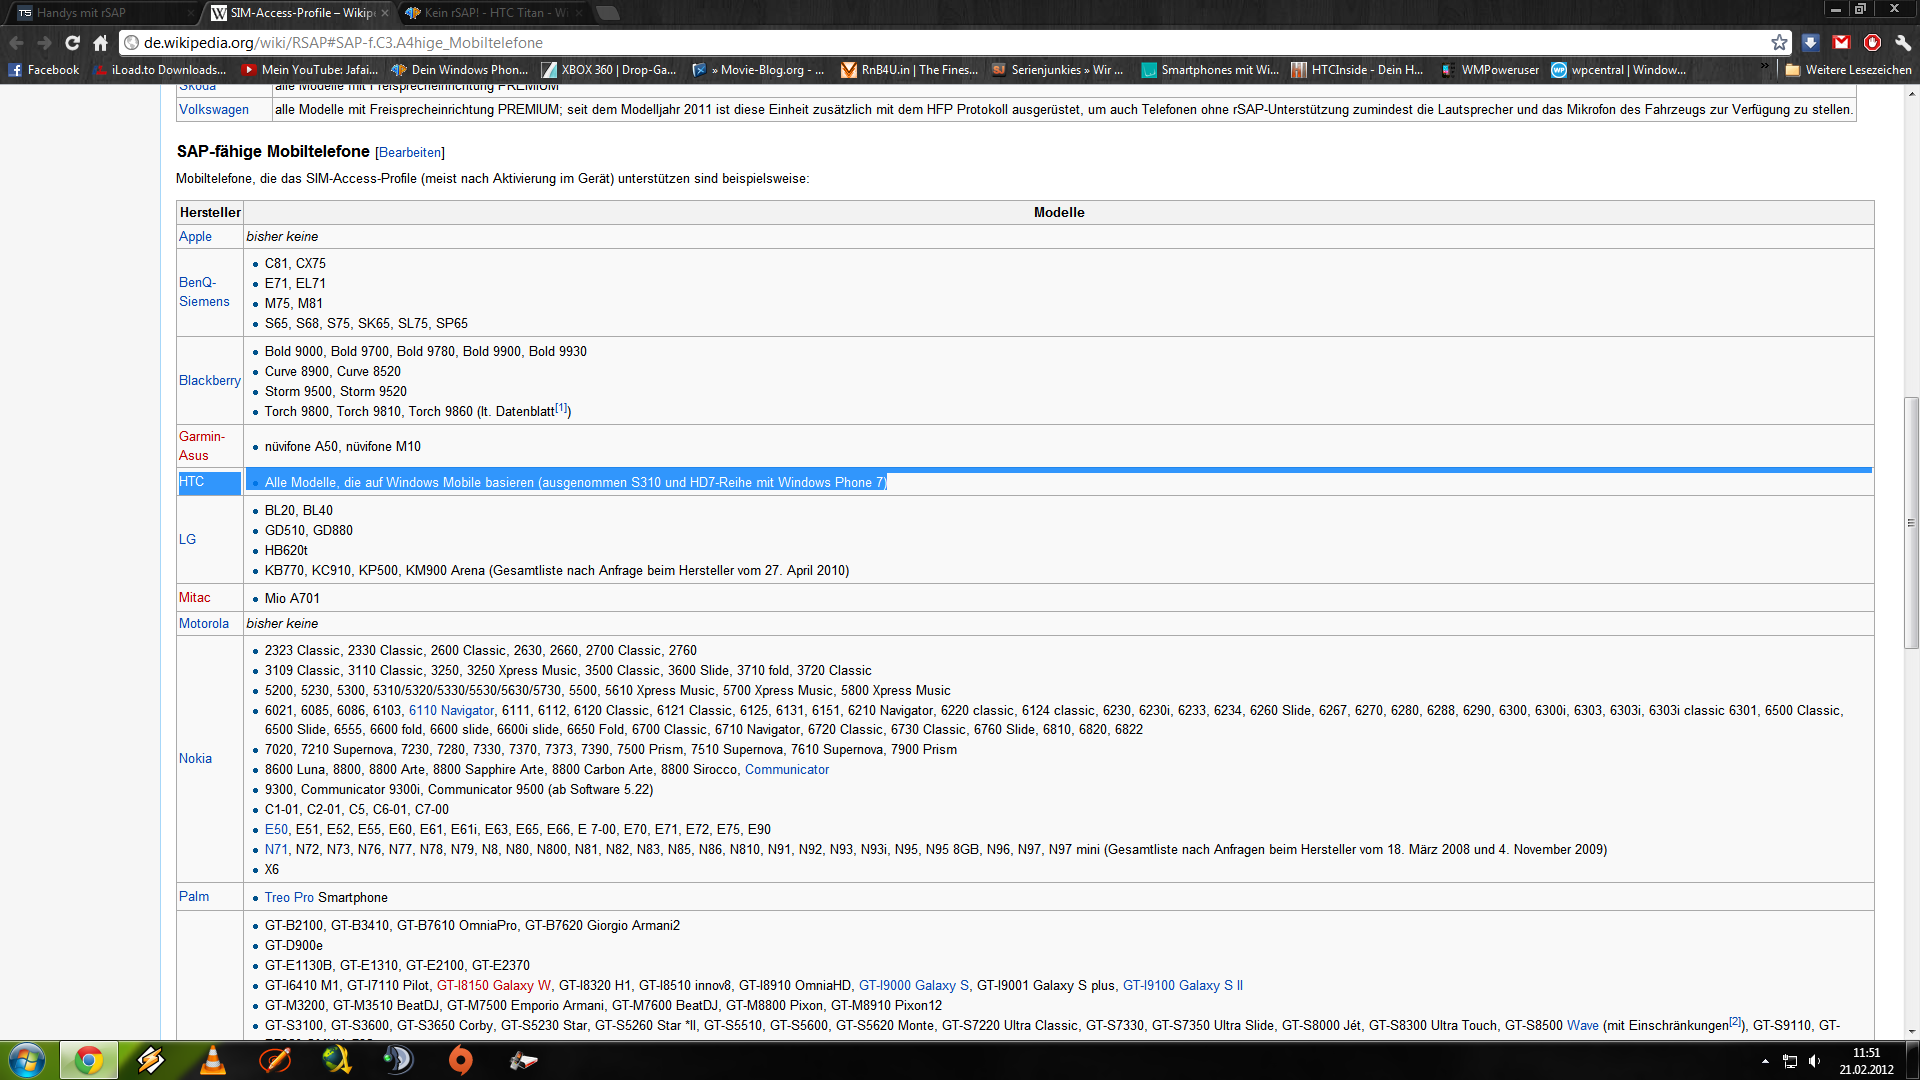Reload the Wikipedia page

pyautogui.click(x=72, y=43)
